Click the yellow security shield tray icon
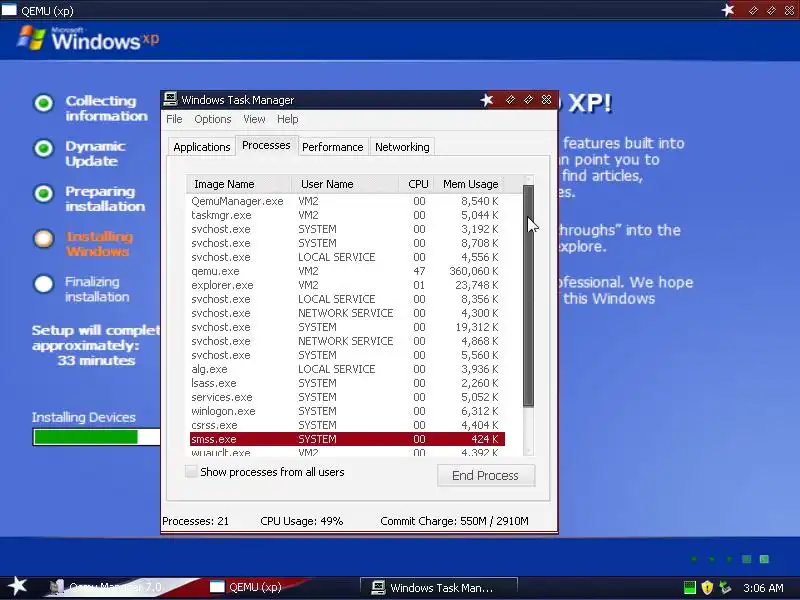Image resolution: width=800 pixels, height=600 pixels. pos(707,588)
